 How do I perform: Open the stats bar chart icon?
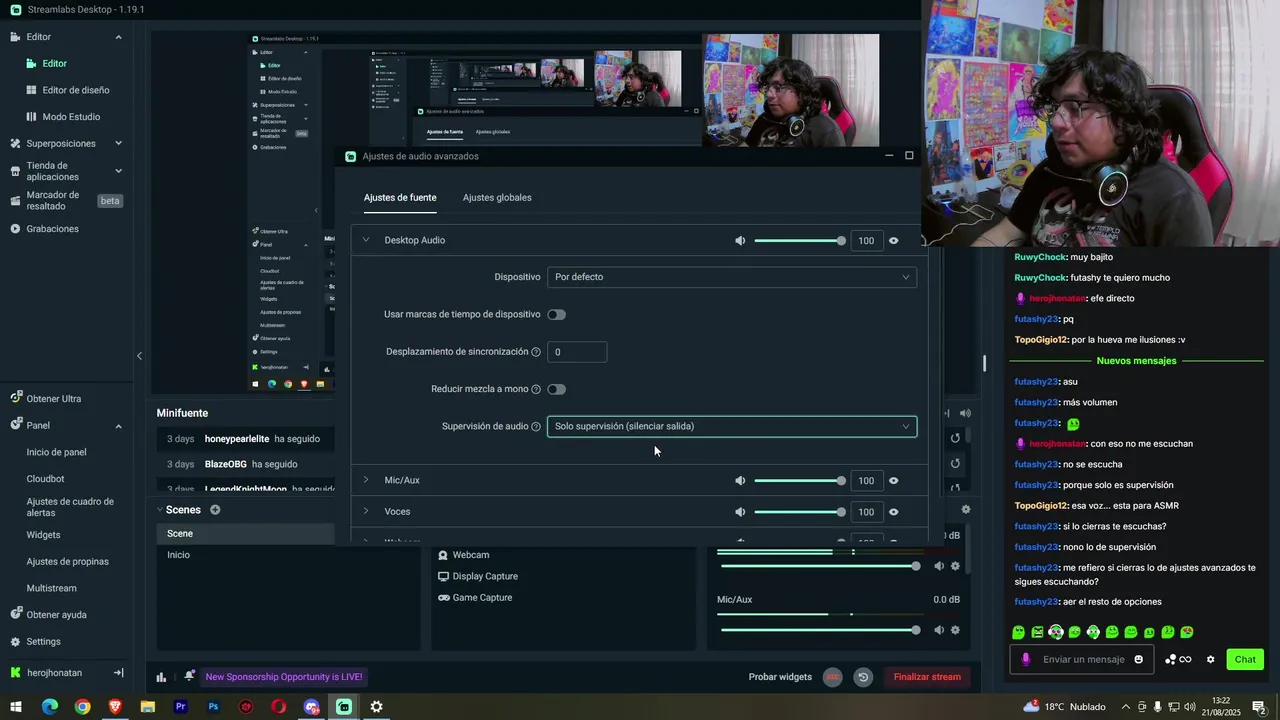tap(161, 677)
